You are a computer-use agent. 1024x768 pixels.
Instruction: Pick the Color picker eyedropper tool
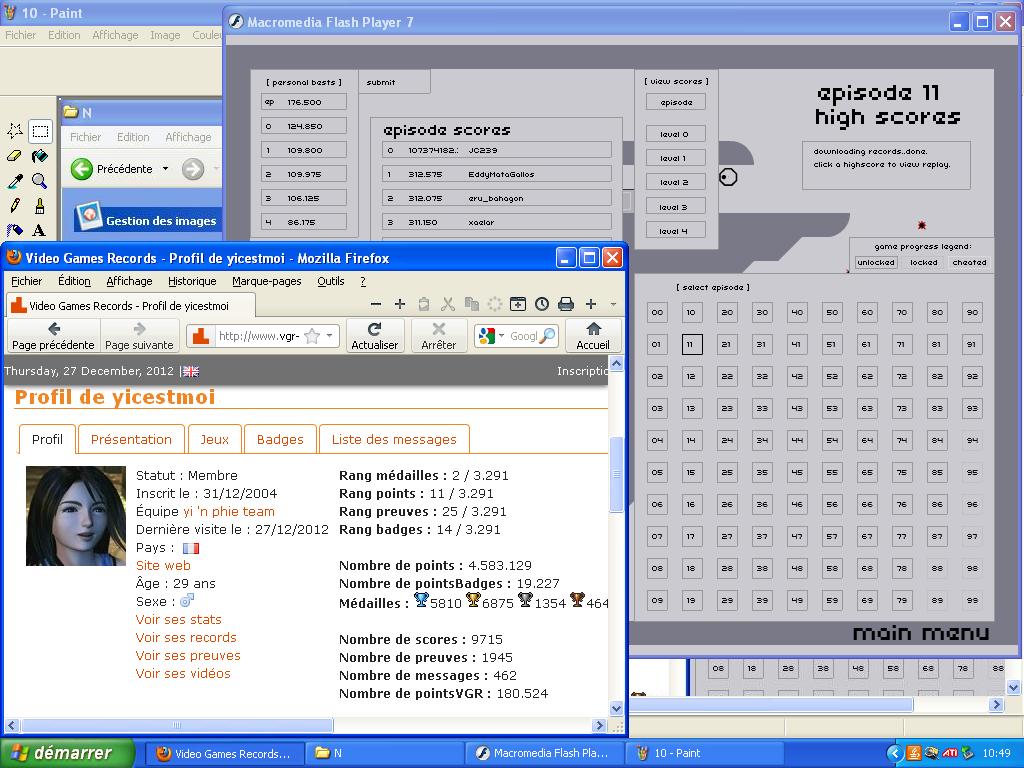(x=15, y=181)
